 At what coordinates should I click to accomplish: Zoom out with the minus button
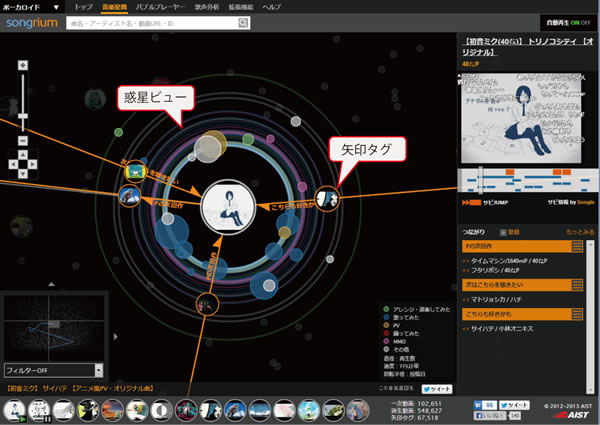23,141
